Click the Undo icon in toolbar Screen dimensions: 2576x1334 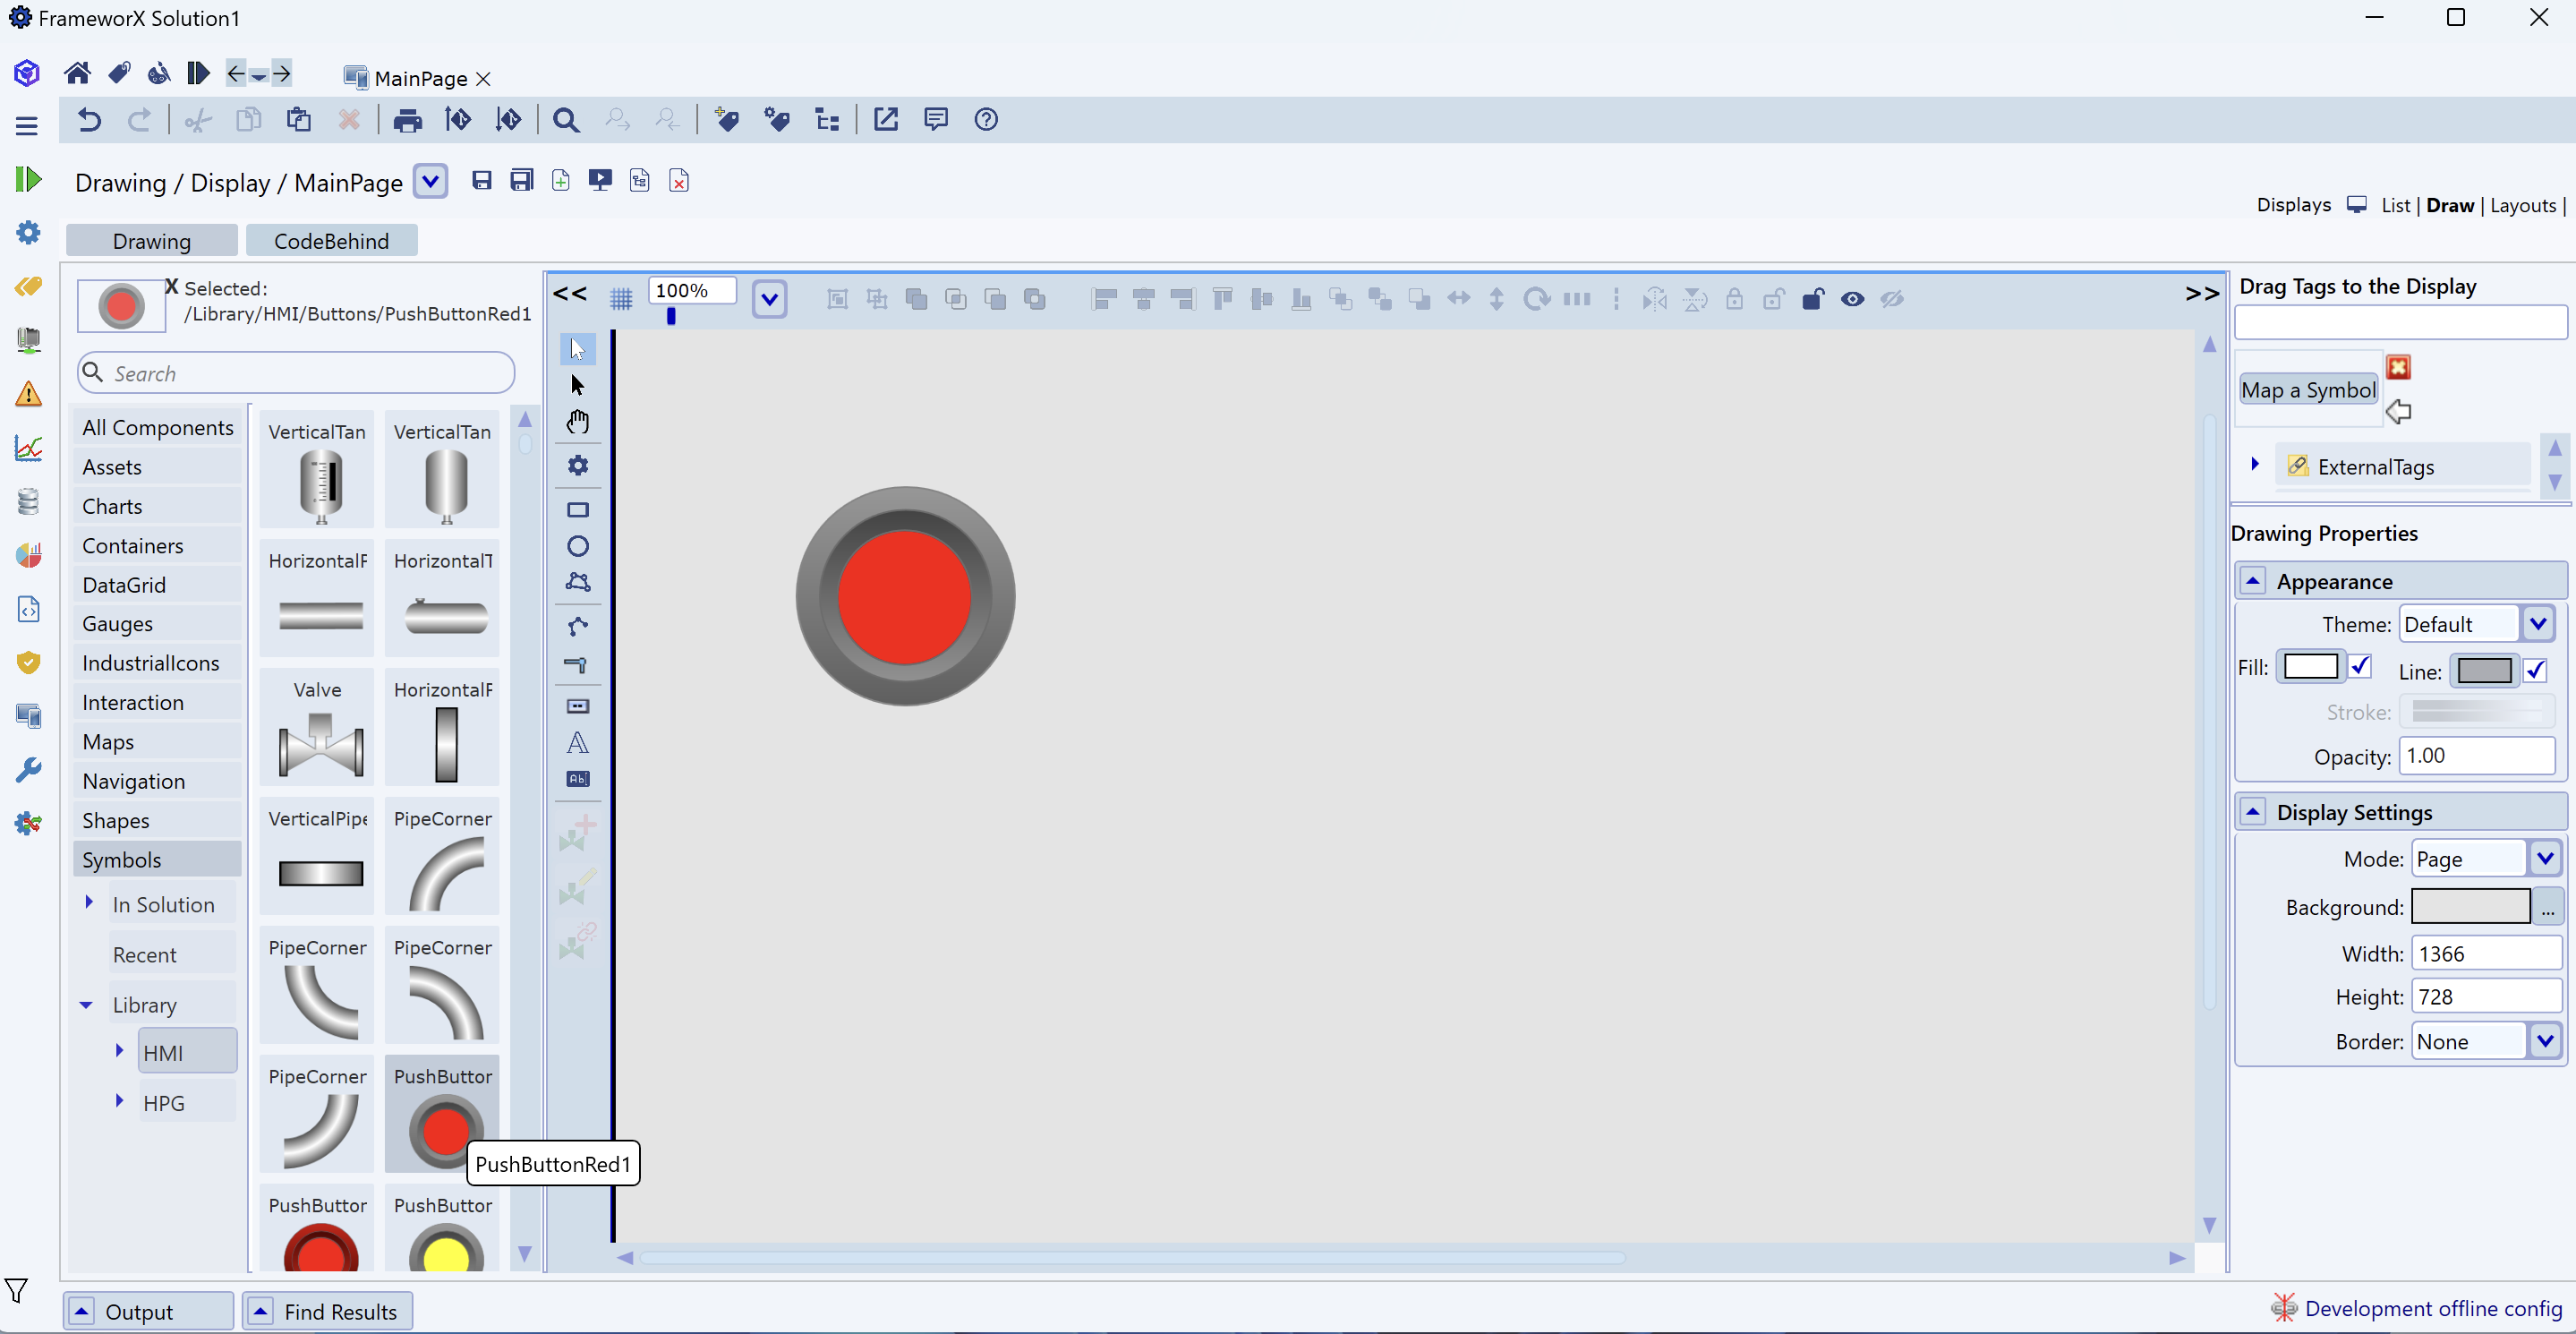[x=89, y=120]
